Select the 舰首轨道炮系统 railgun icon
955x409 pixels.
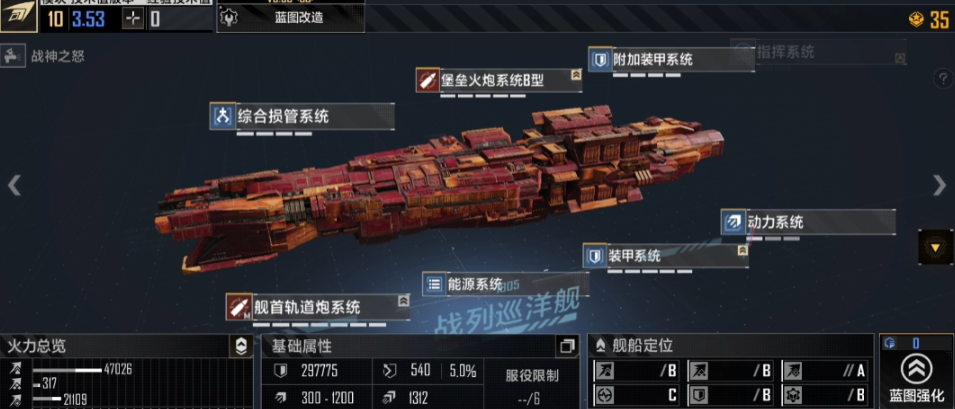[239, 307]
